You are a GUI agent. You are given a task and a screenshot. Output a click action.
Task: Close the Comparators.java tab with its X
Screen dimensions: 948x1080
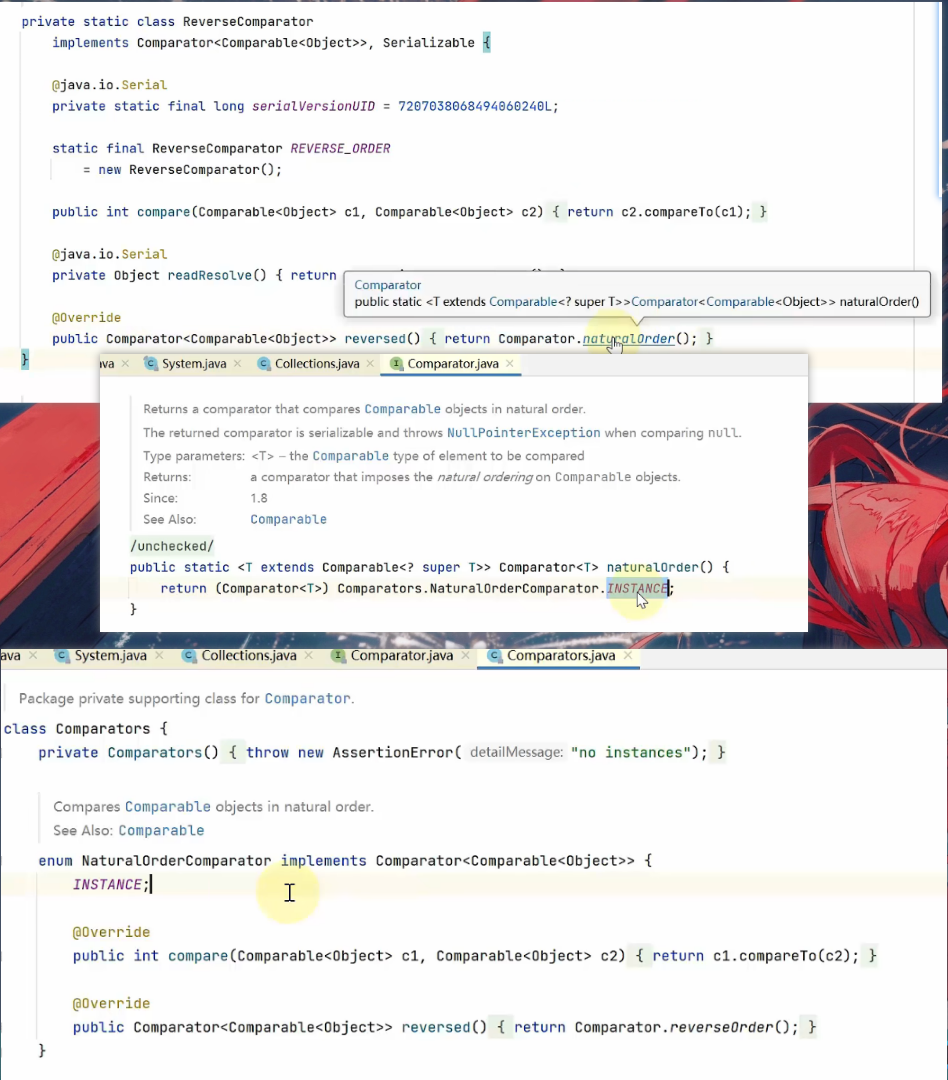pyautogui.click(x=627, y=655)
